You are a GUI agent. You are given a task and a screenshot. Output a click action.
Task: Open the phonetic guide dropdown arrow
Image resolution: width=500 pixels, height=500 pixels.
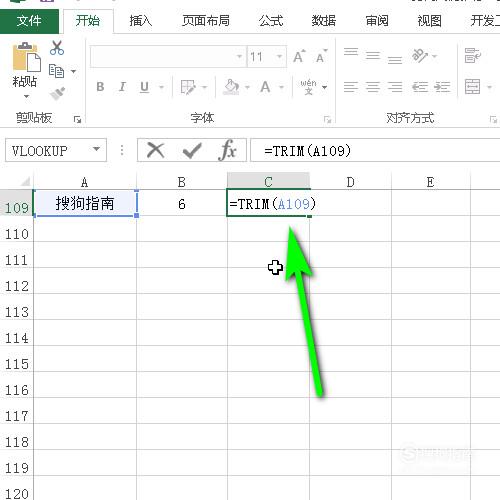coord(325,88)
